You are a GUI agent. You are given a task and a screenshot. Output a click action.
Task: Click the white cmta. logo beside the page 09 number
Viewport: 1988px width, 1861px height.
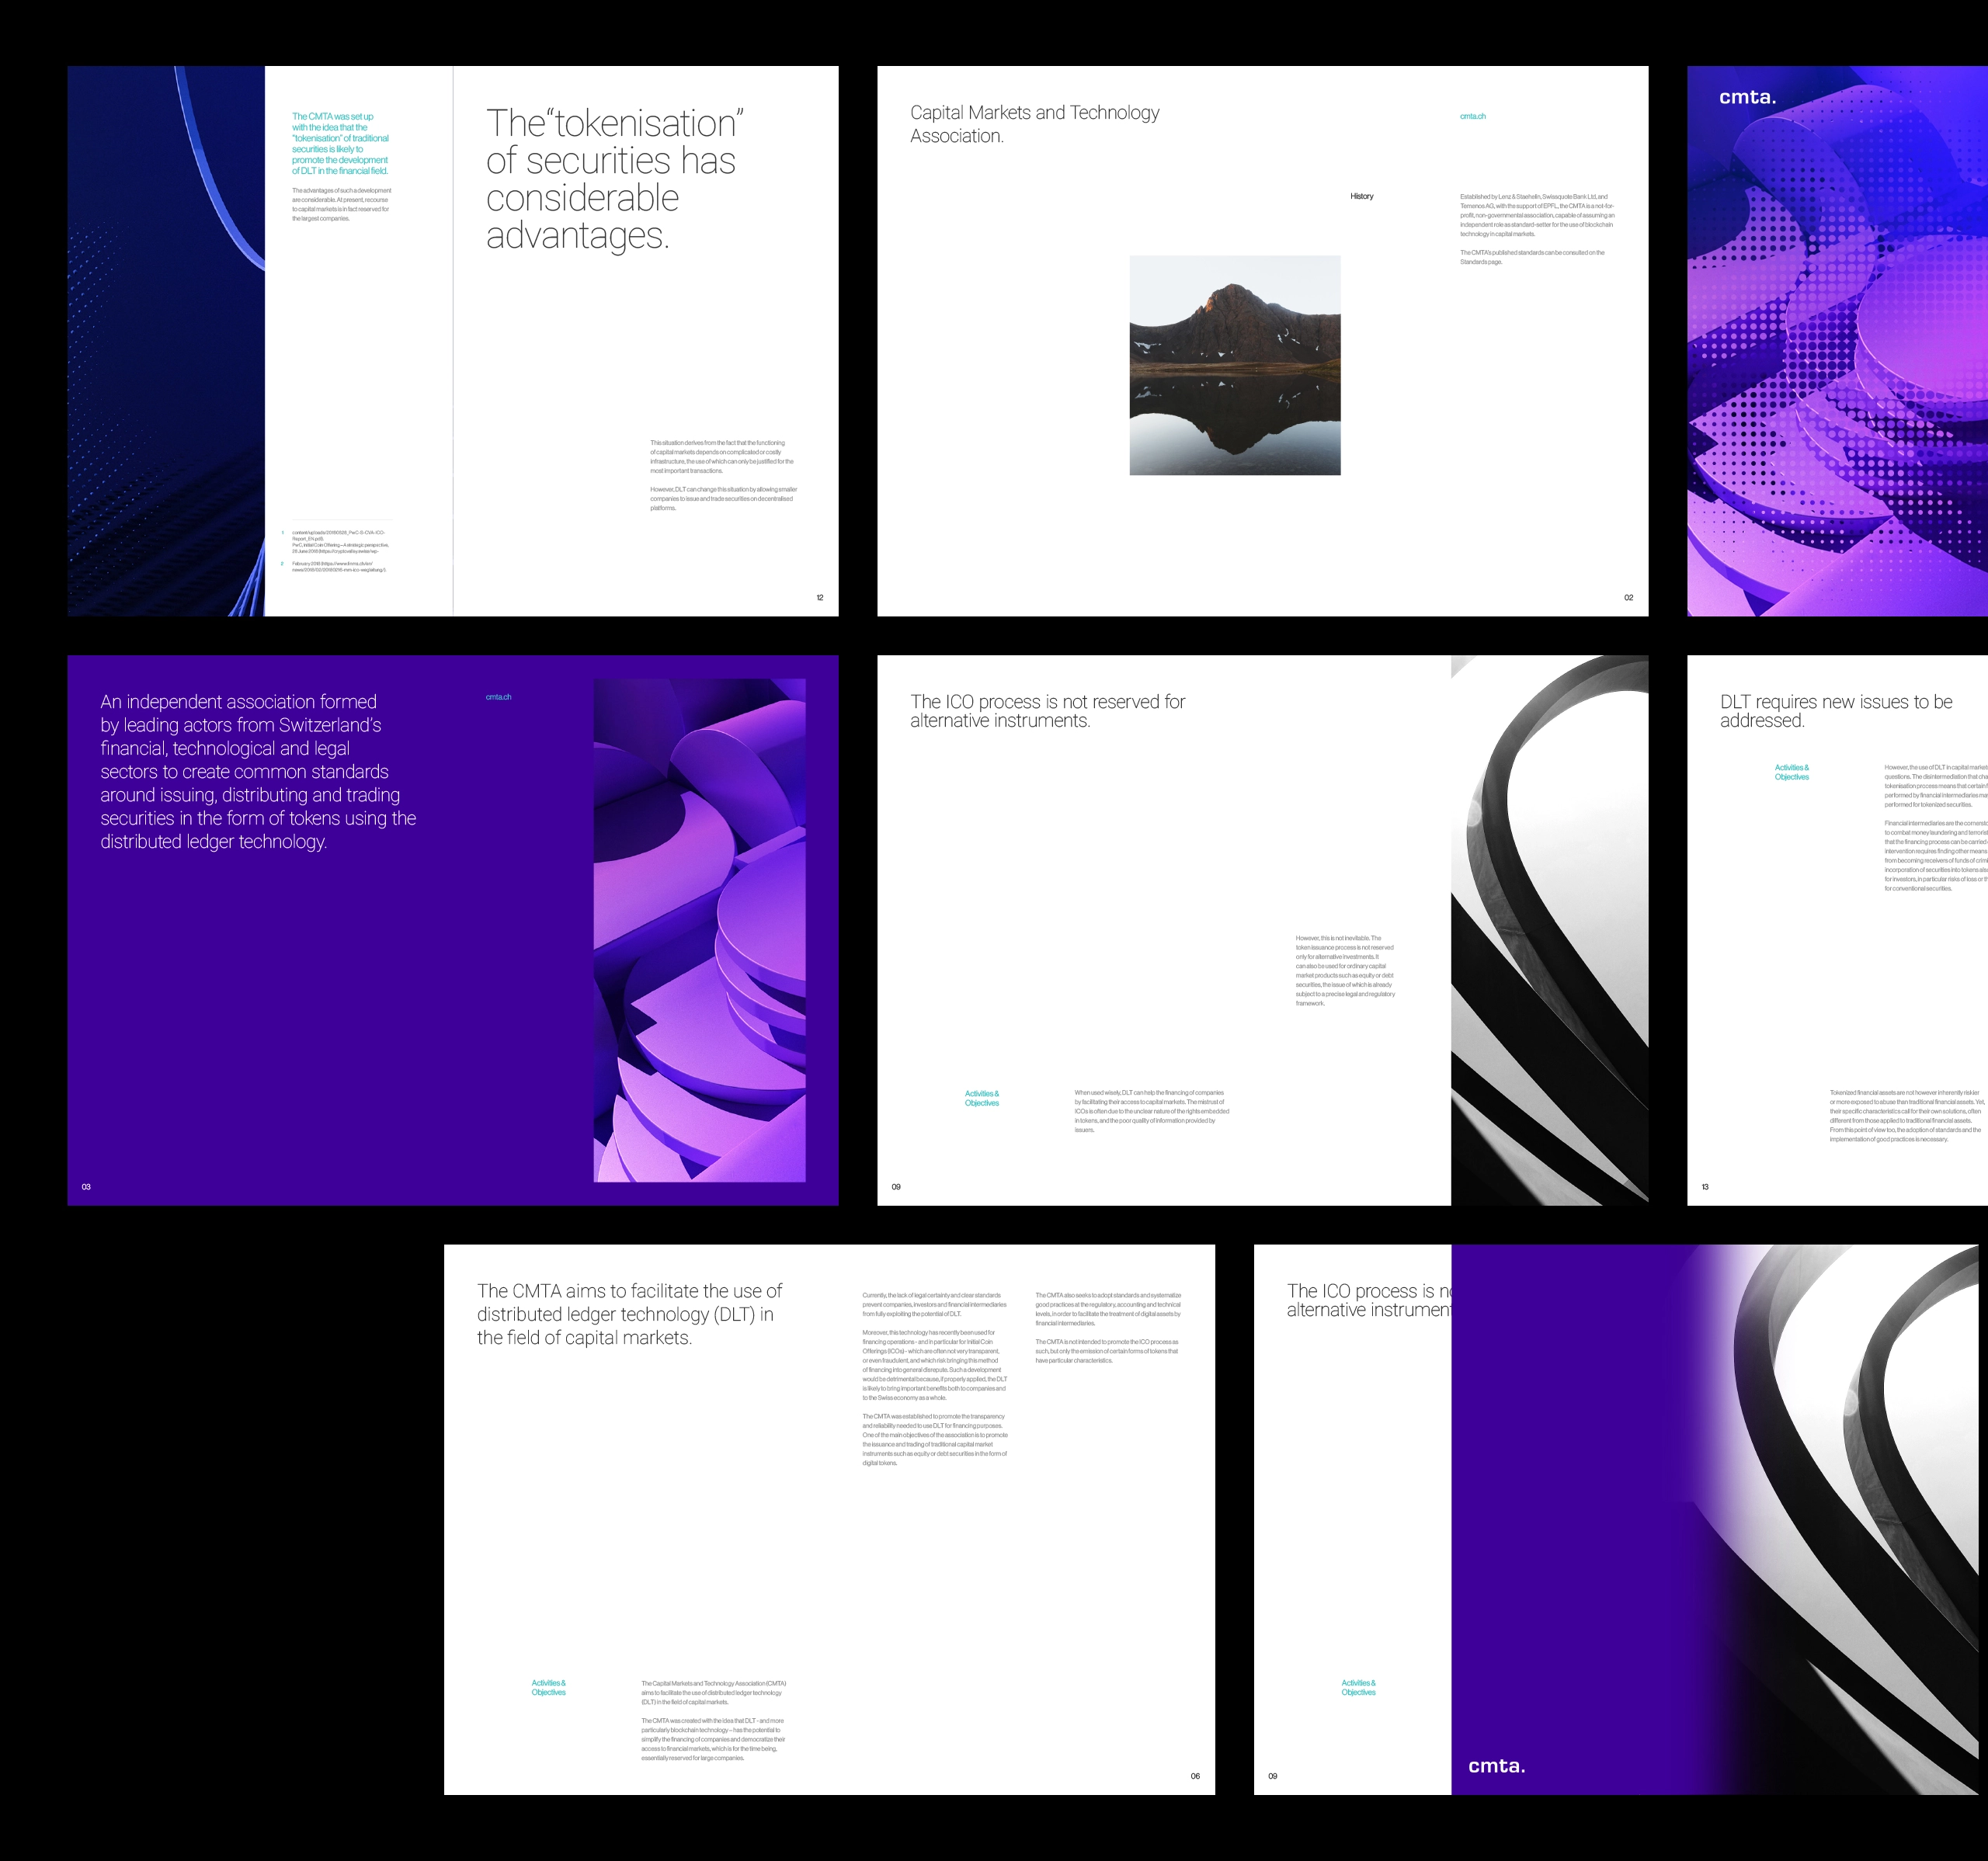point(1496,1766)
